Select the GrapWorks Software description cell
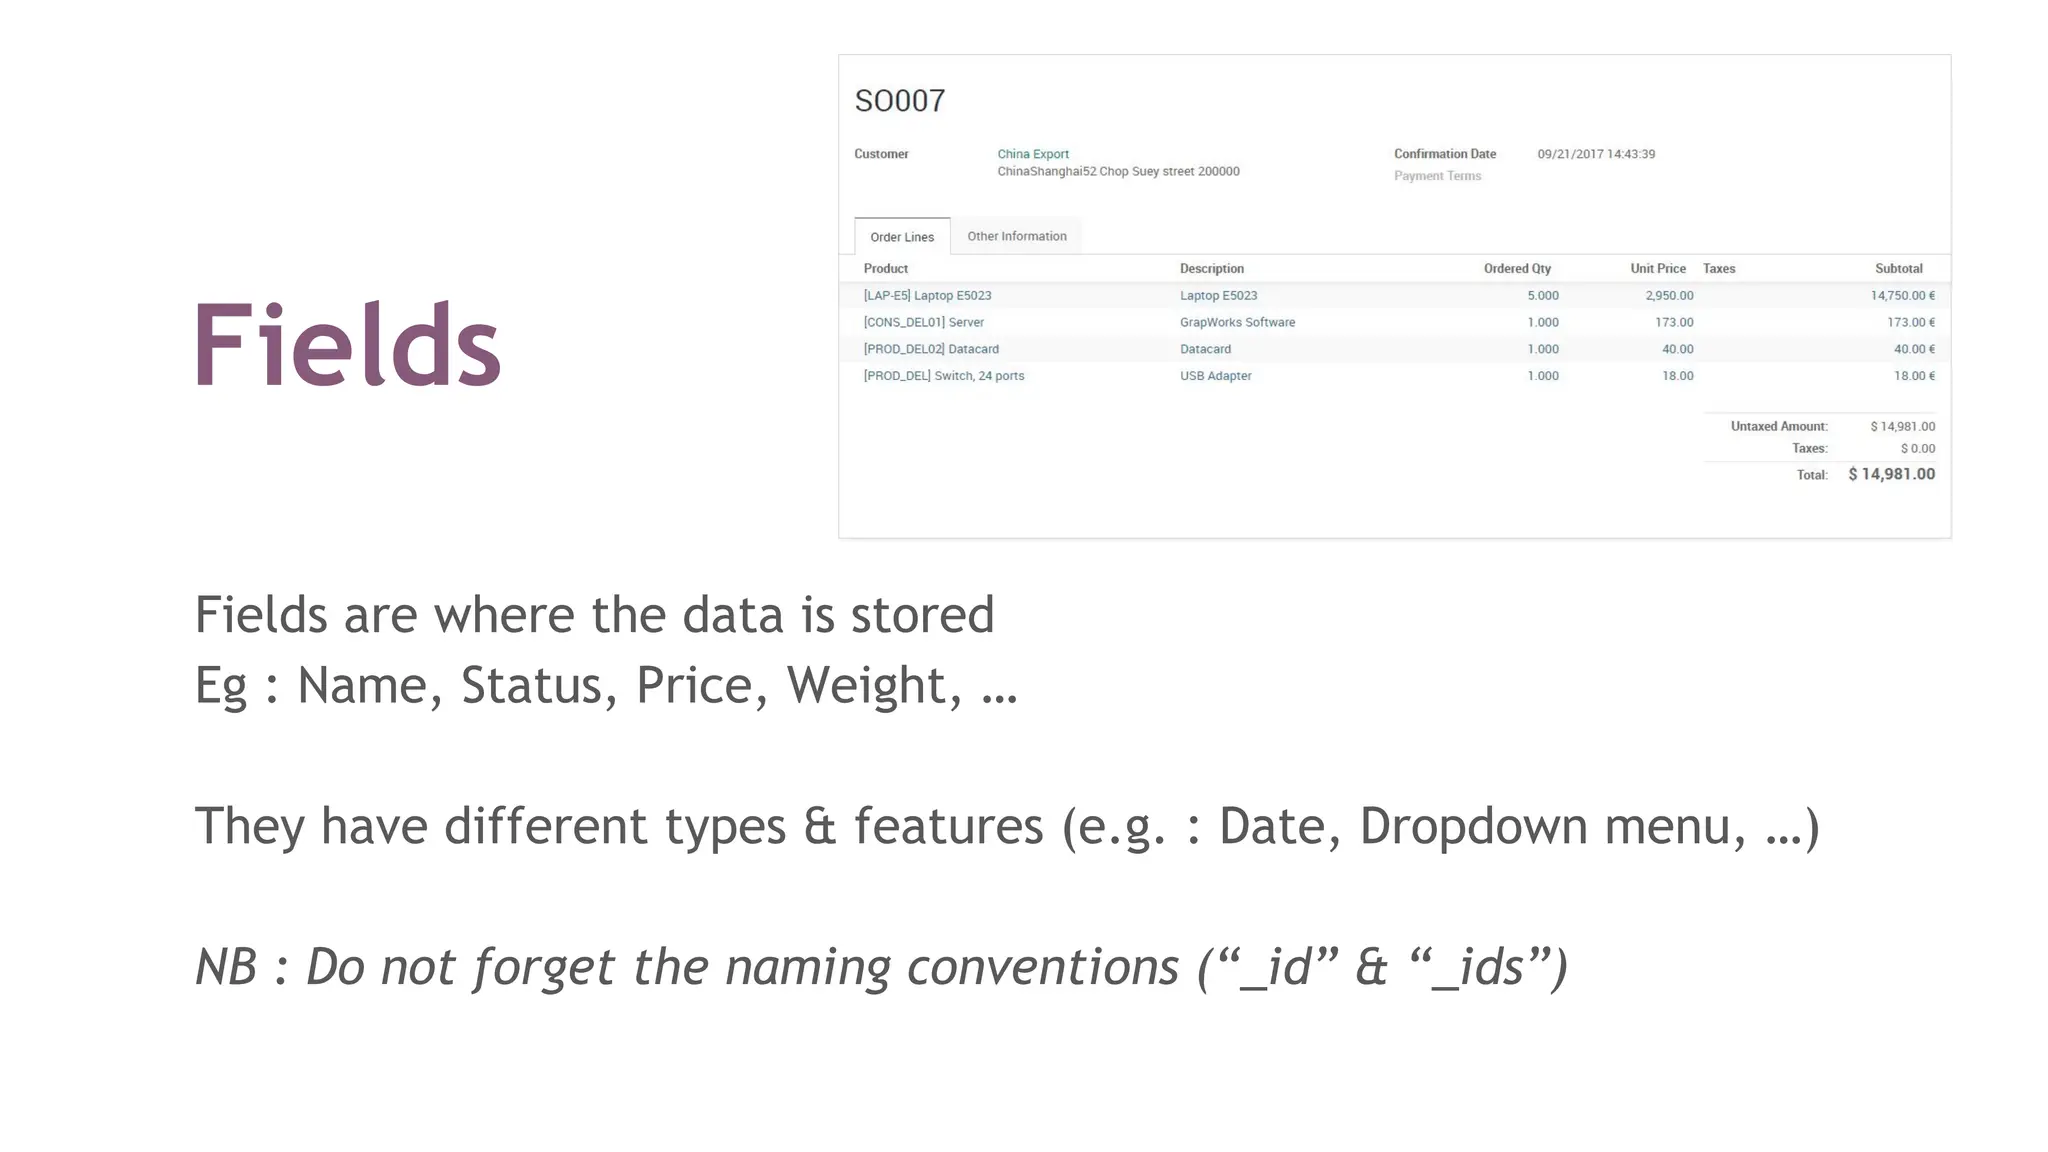 pyautogui.click(x=1237, y=323)
